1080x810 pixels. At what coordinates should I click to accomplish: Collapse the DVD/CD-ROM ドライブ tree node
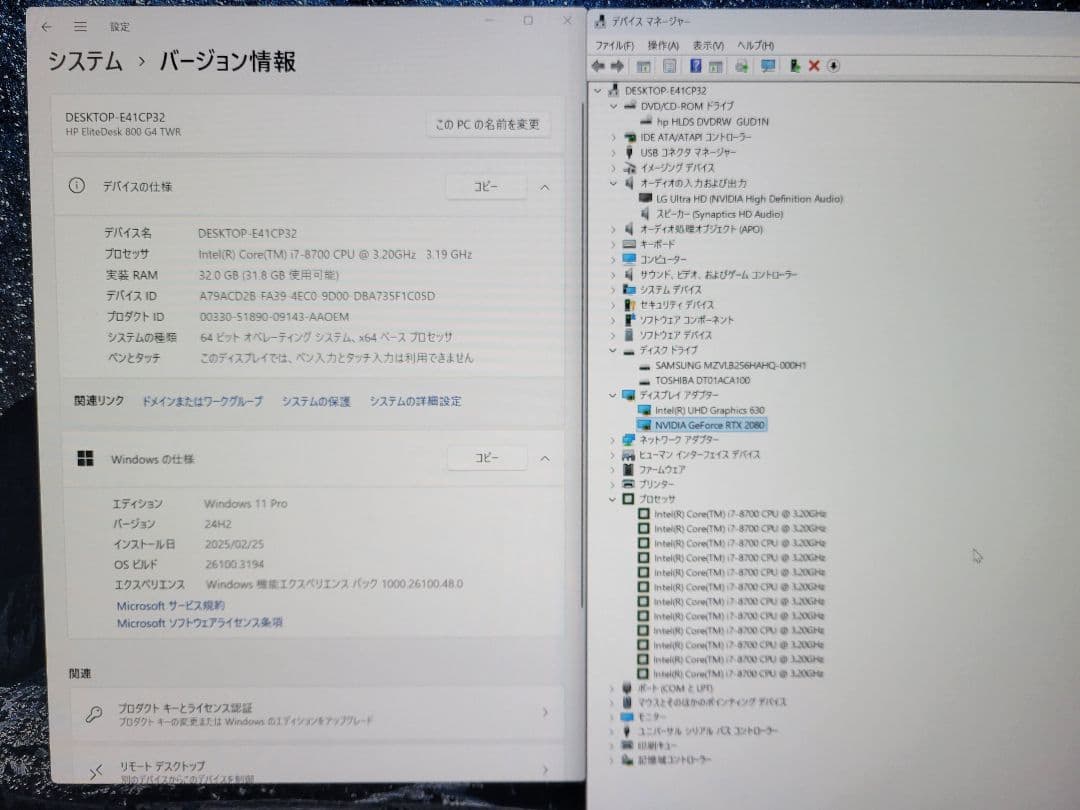(x=613, y=107)
